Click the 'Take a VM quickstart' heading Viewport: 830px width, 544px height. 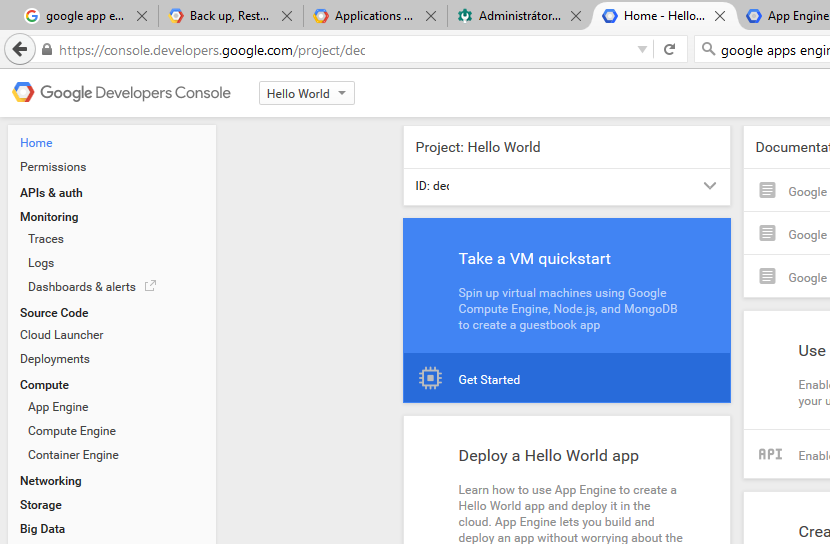535,259
